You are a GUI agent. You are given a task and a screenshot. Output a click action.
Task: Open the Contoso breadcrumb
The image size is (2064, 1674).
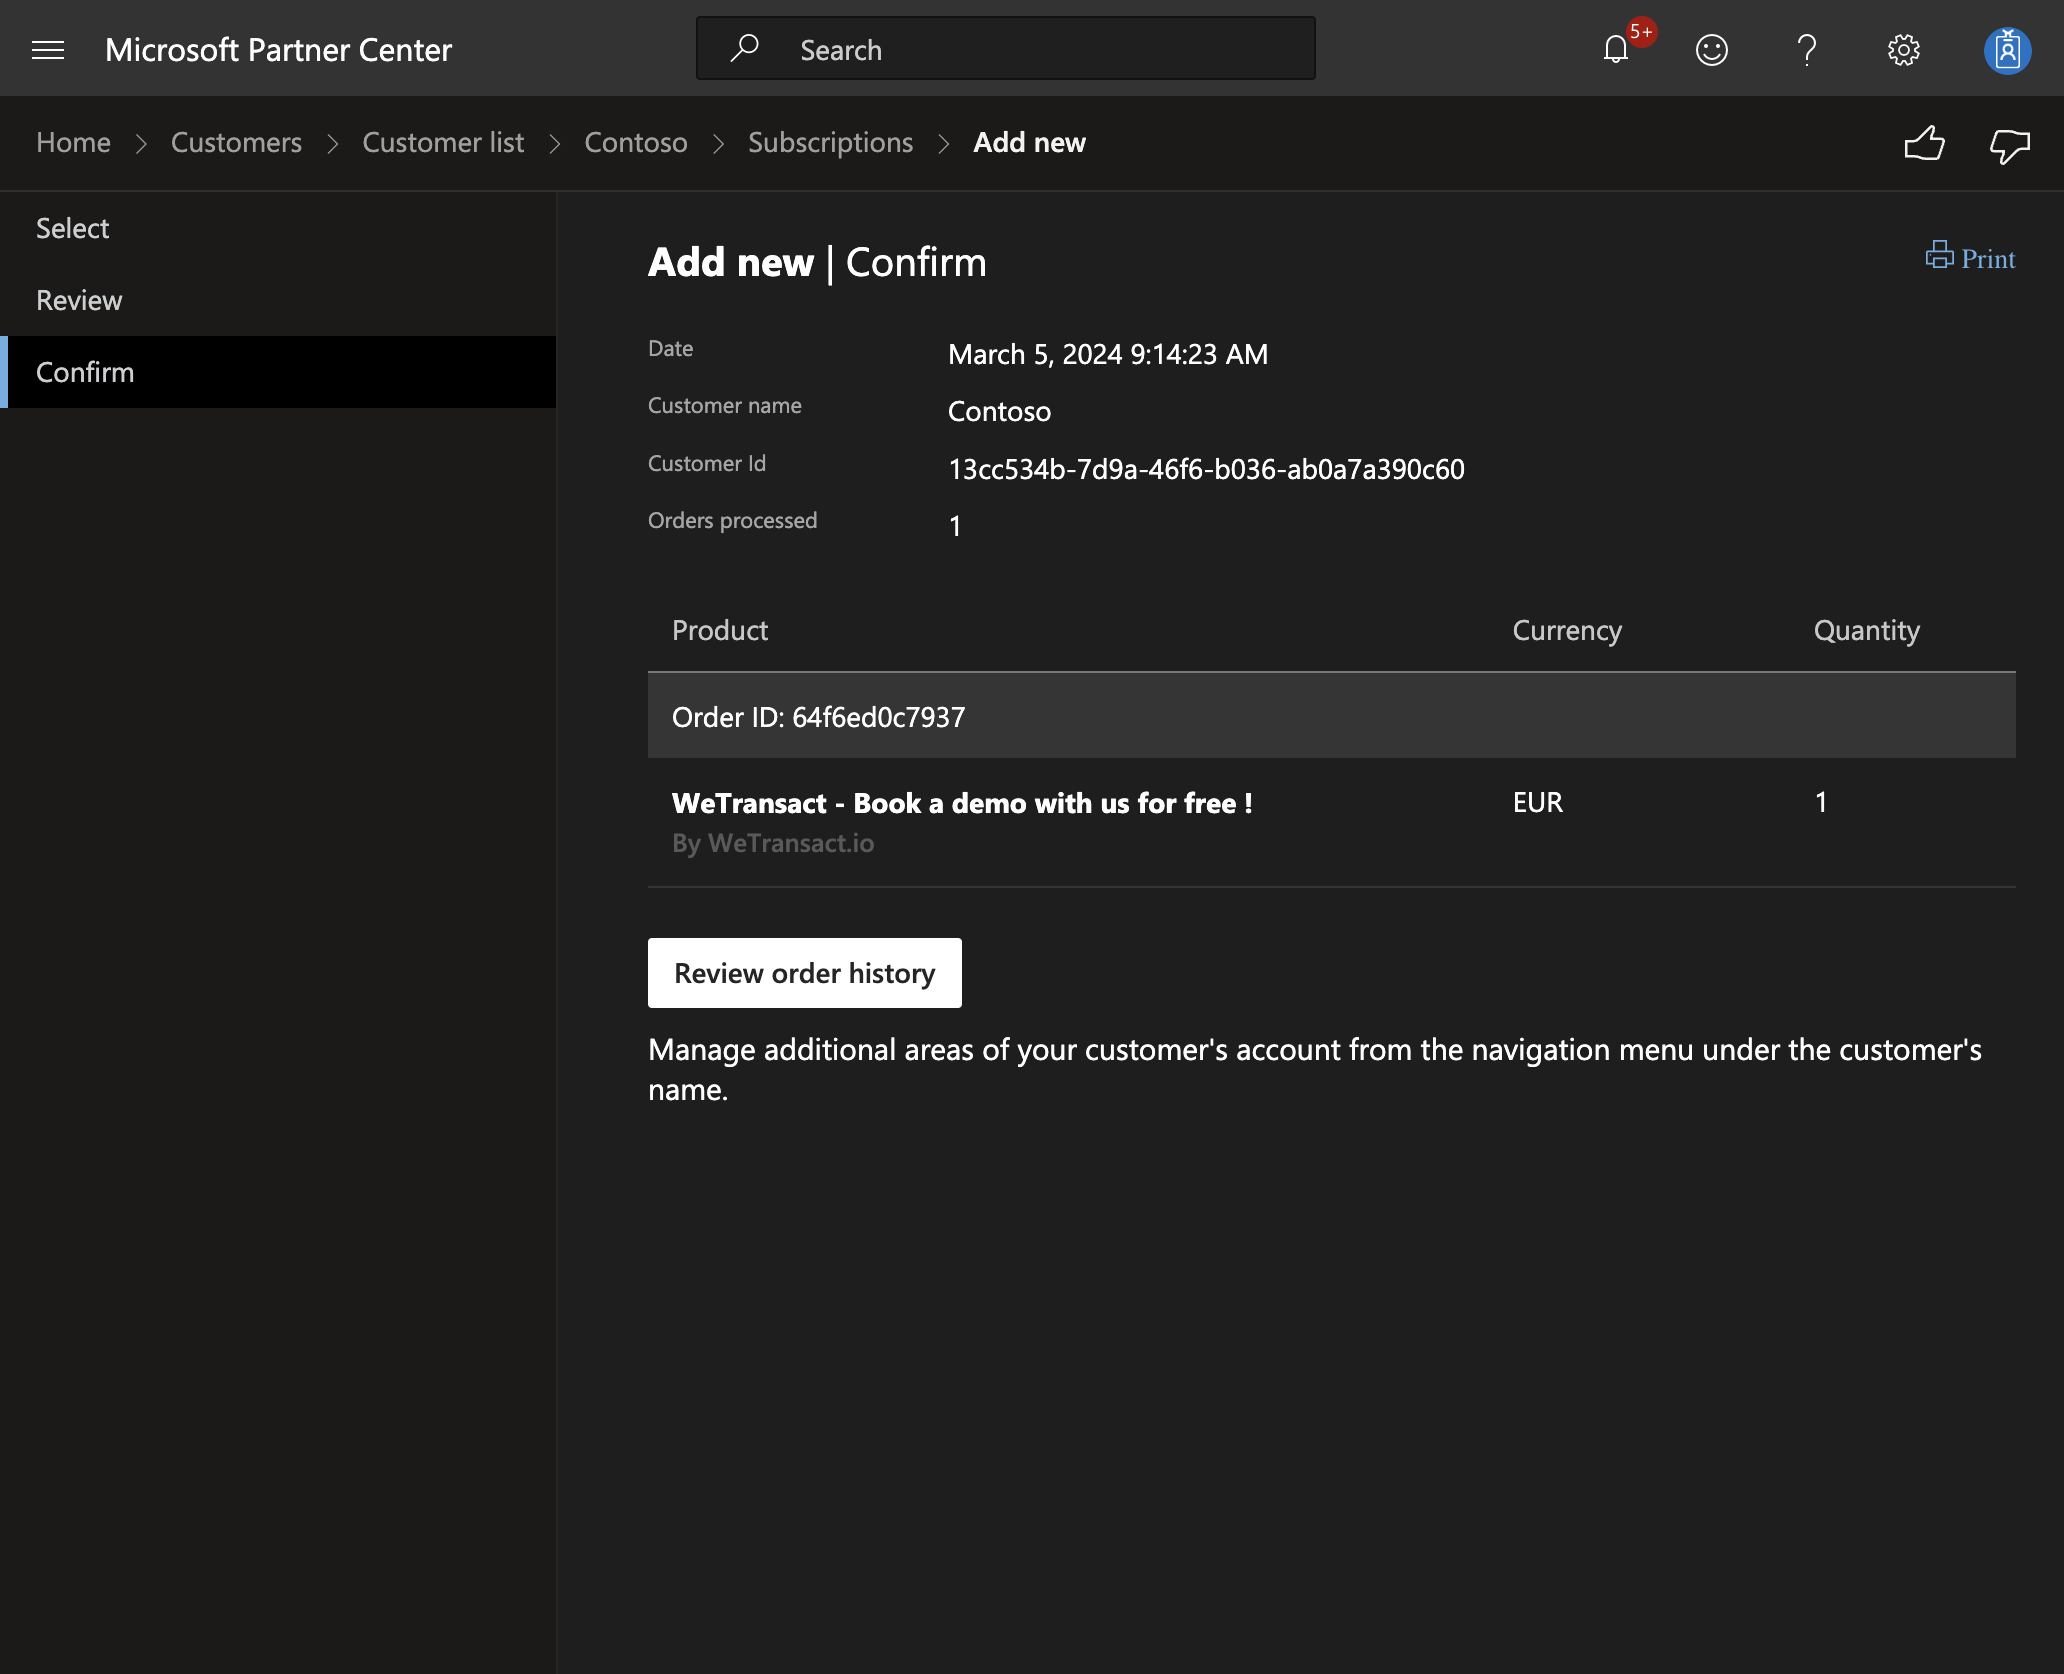[x=636, y=143]
